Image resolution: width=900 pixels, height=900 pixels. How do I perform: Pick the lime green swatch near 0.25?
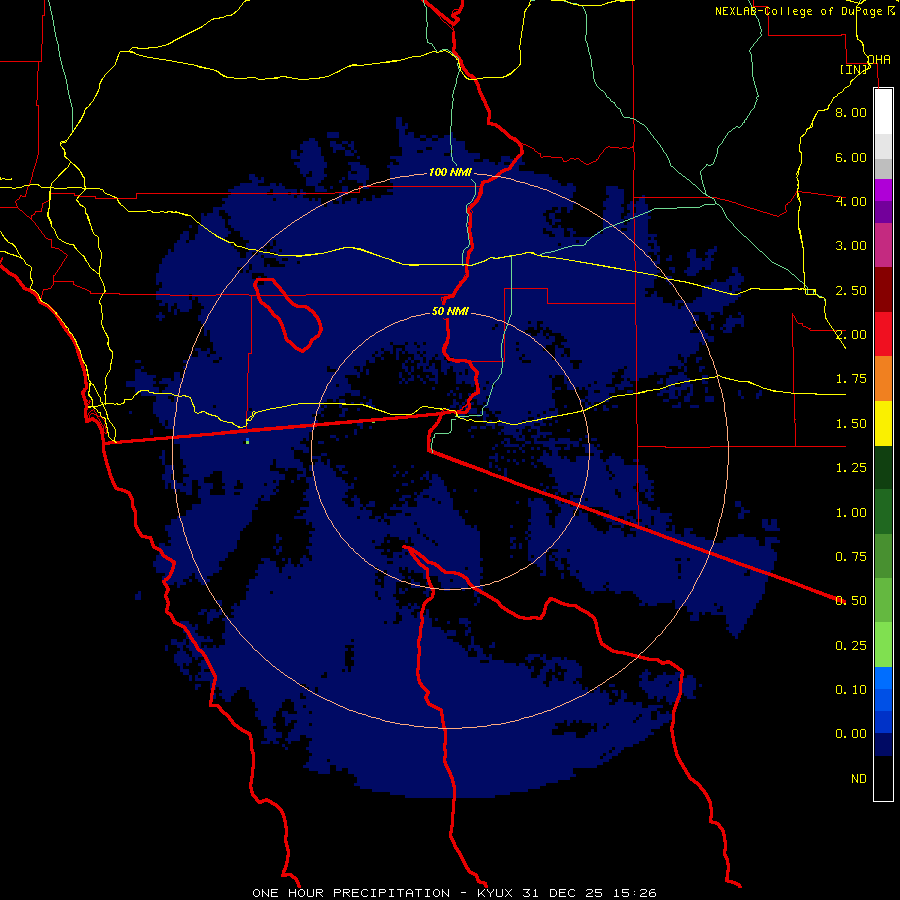pos(883,645)
